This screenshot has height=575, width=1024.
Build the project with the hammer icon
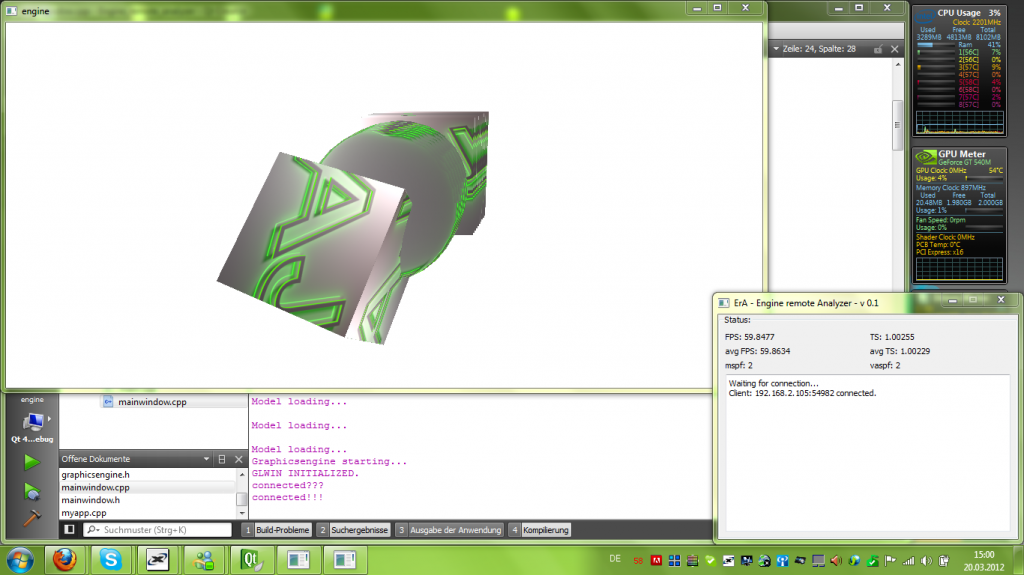pos(31,517)
